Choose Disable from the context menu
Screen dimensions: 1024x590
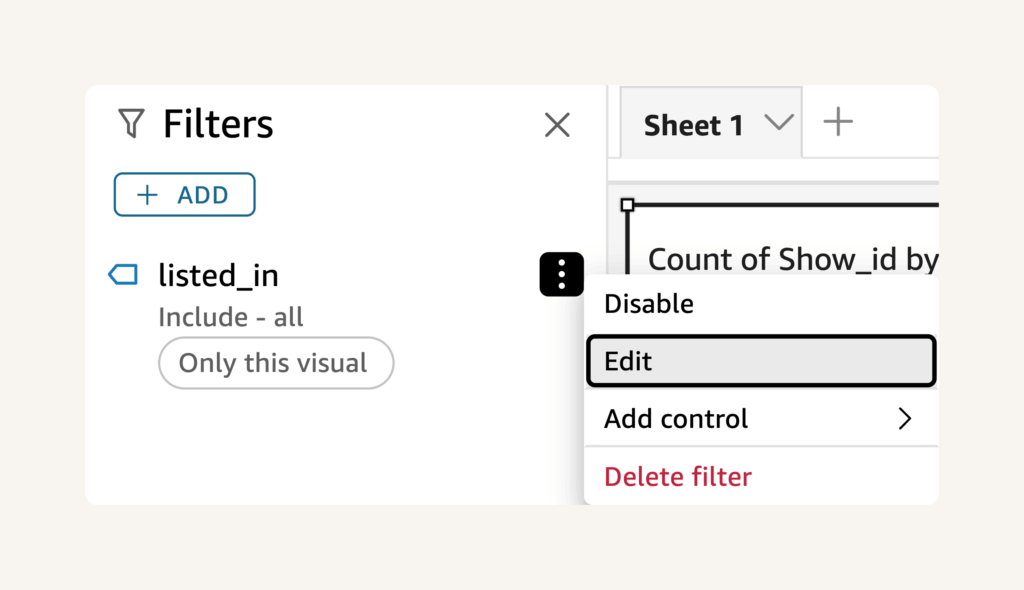point(761,304)
